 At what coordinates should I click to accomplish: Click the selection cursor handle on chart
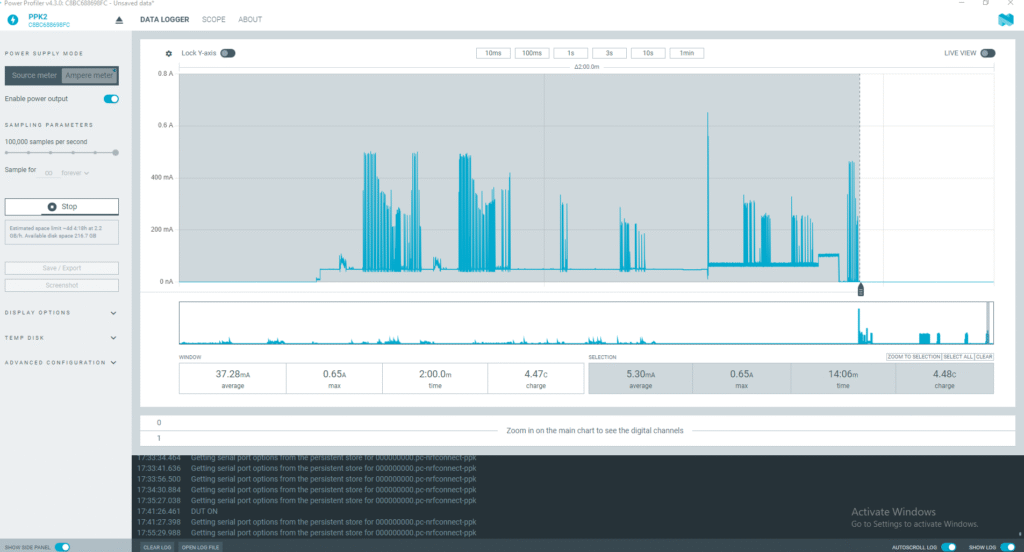(x=860, y=289)
